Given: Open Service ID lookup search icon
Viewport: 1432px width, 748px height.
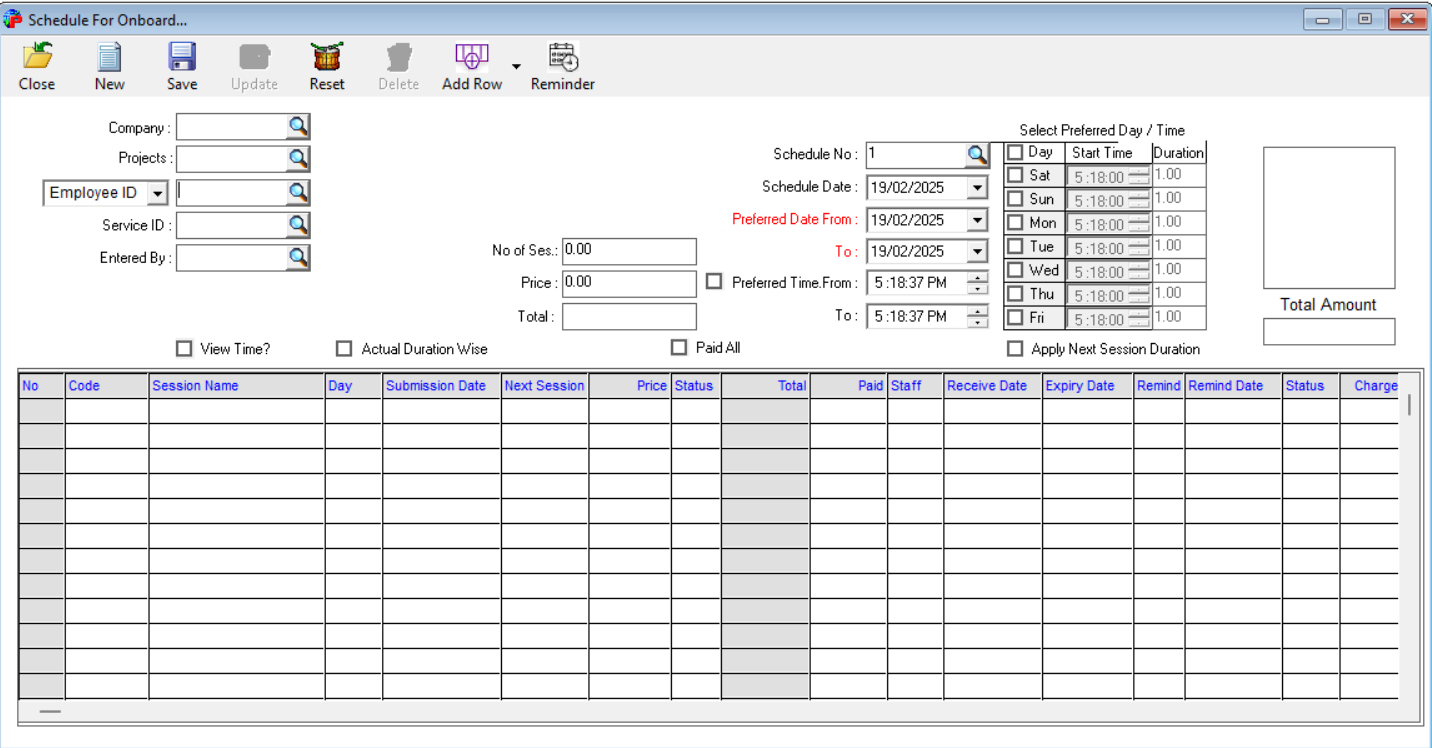Looking at the screenshot, I should 298,225.
